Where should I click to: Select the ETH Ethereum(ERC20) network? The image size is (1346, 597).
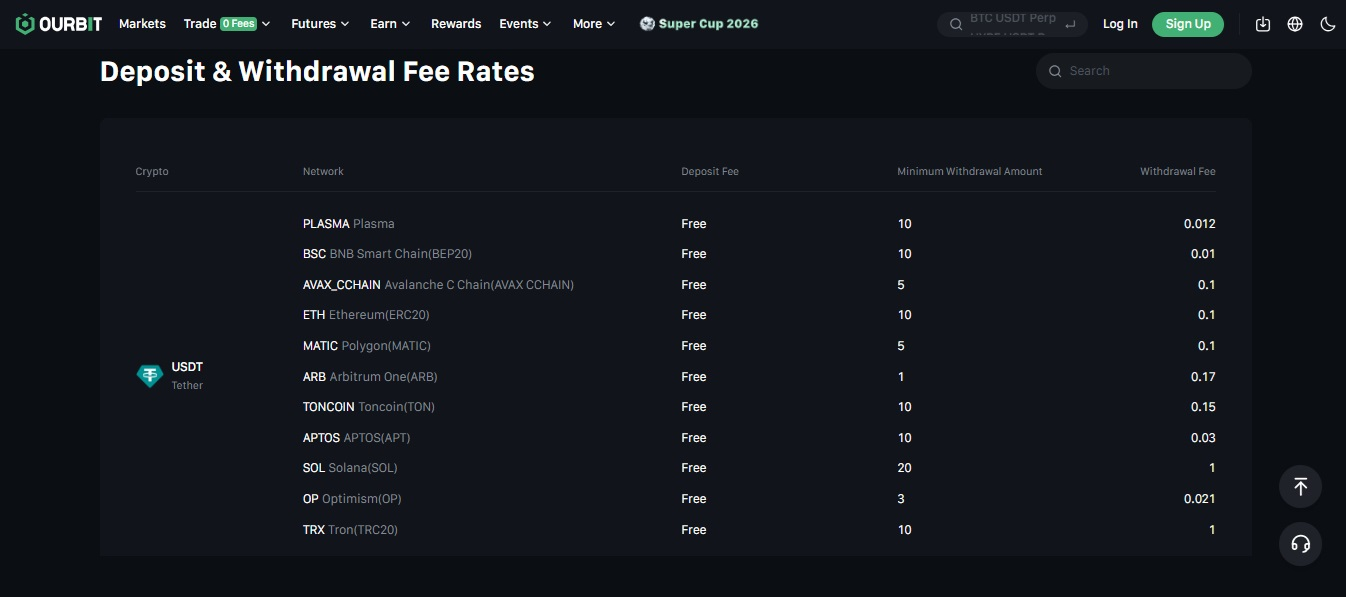coord(366,315)
